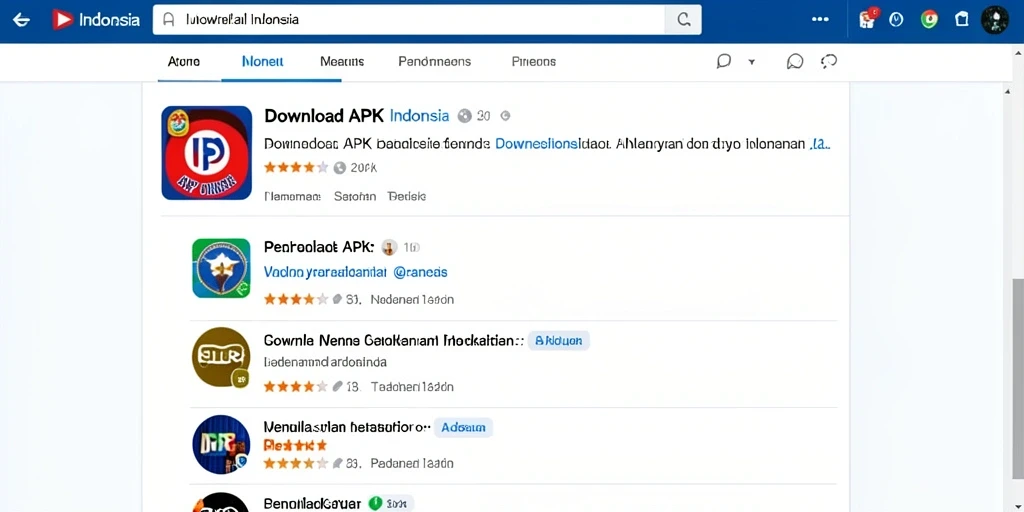
Task: Switch to the Pendnneons tab
Action: (434, 61)
